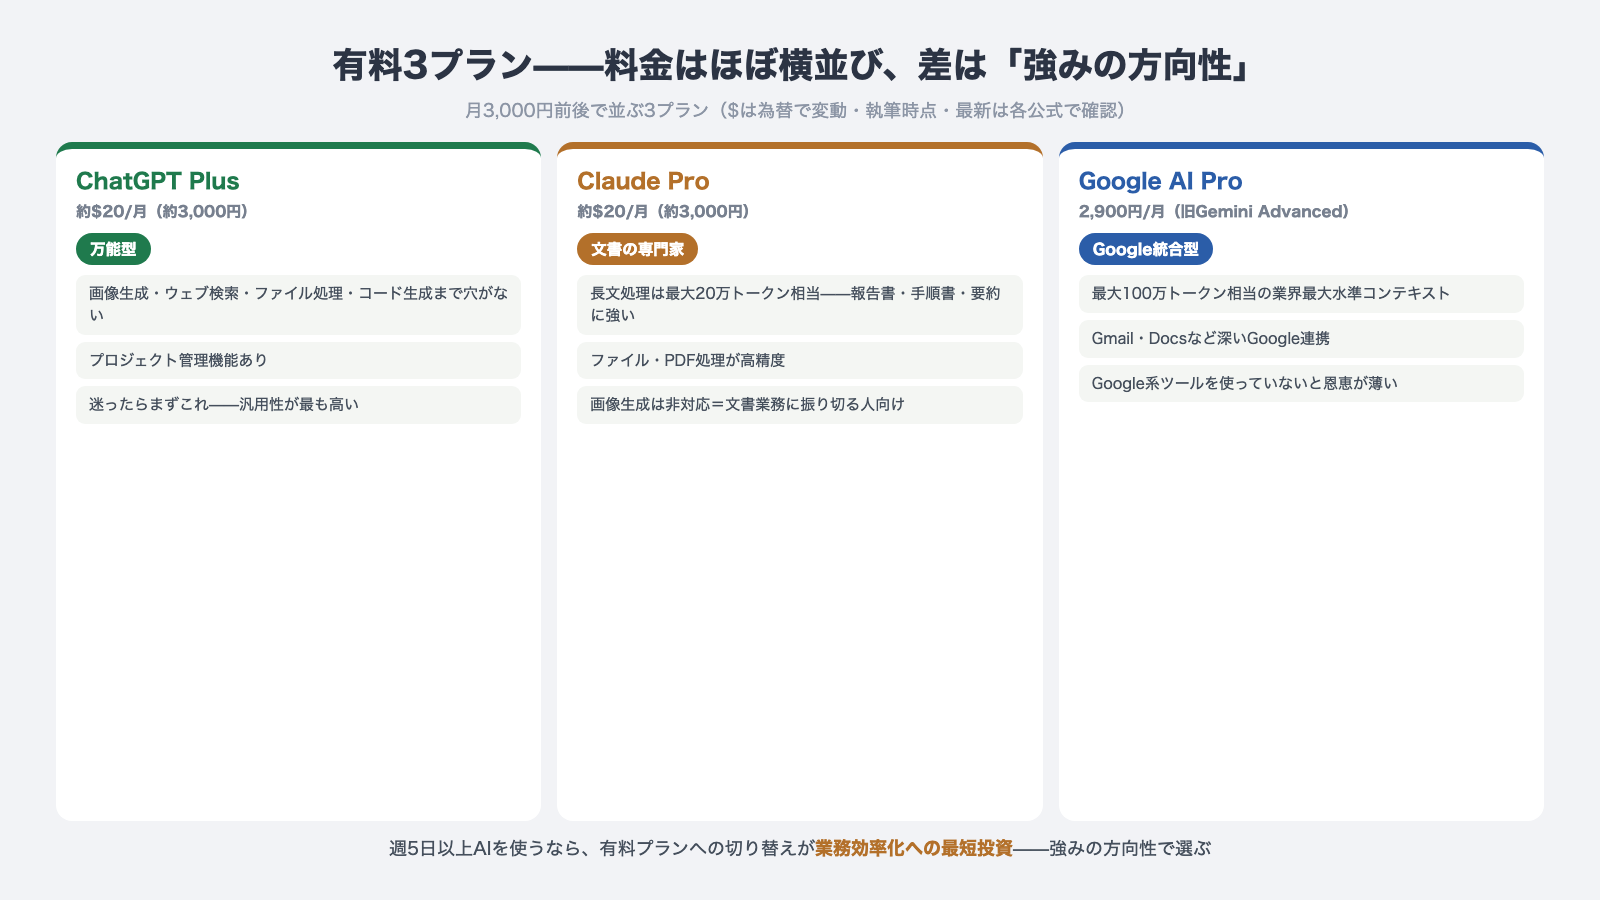Select the row 最大100万トークン相当の業界最大水準コンテキスト
The image size is (1600, 900).
(1301, 294)
